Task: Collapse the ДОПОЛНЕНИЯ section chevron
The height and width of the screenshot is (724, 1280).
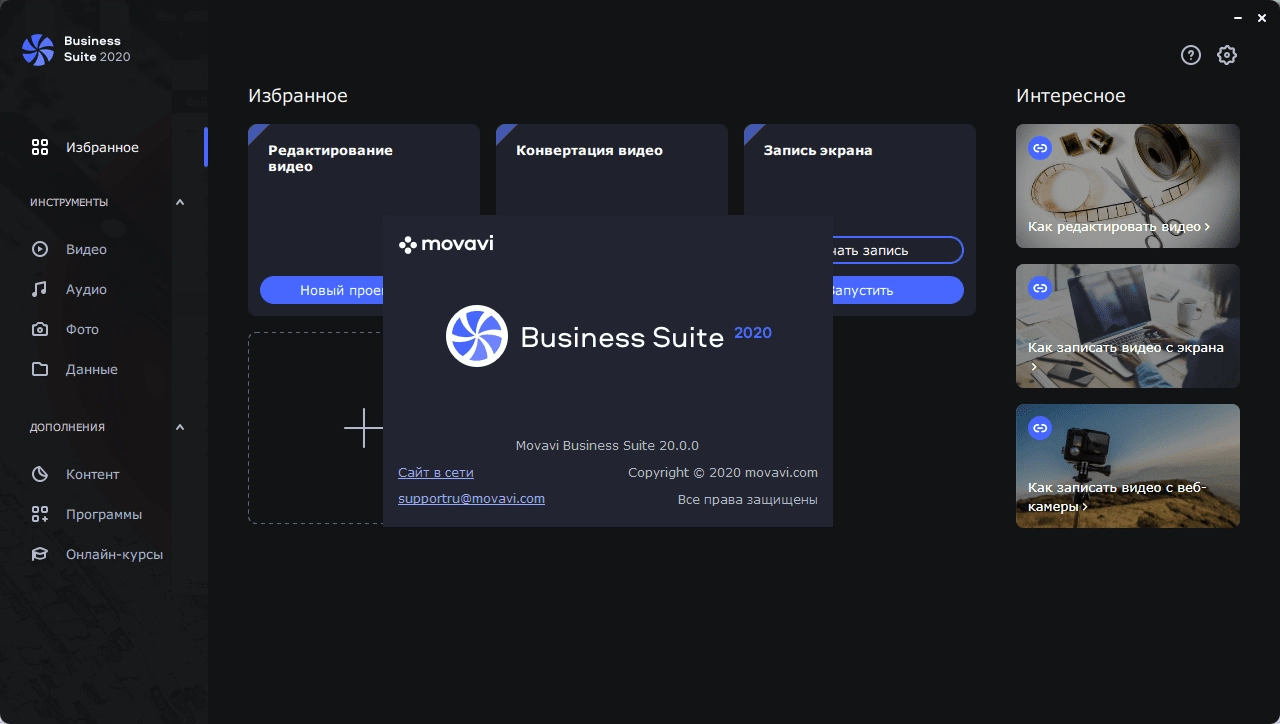Action: pyautogui.click(x=180, y=427)
